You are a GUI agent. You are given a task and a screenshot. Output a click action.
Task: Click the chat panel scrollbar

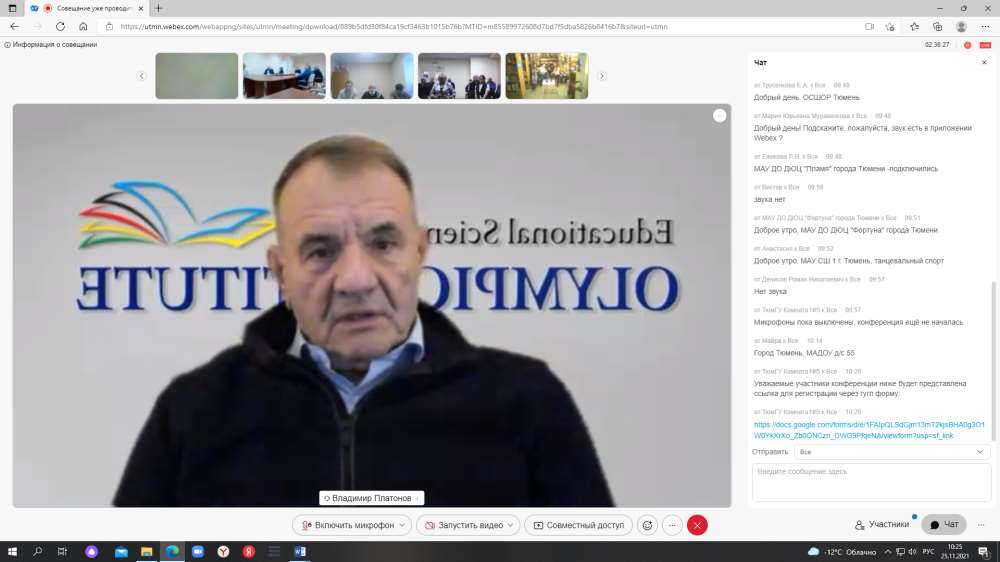pos(993,361)
